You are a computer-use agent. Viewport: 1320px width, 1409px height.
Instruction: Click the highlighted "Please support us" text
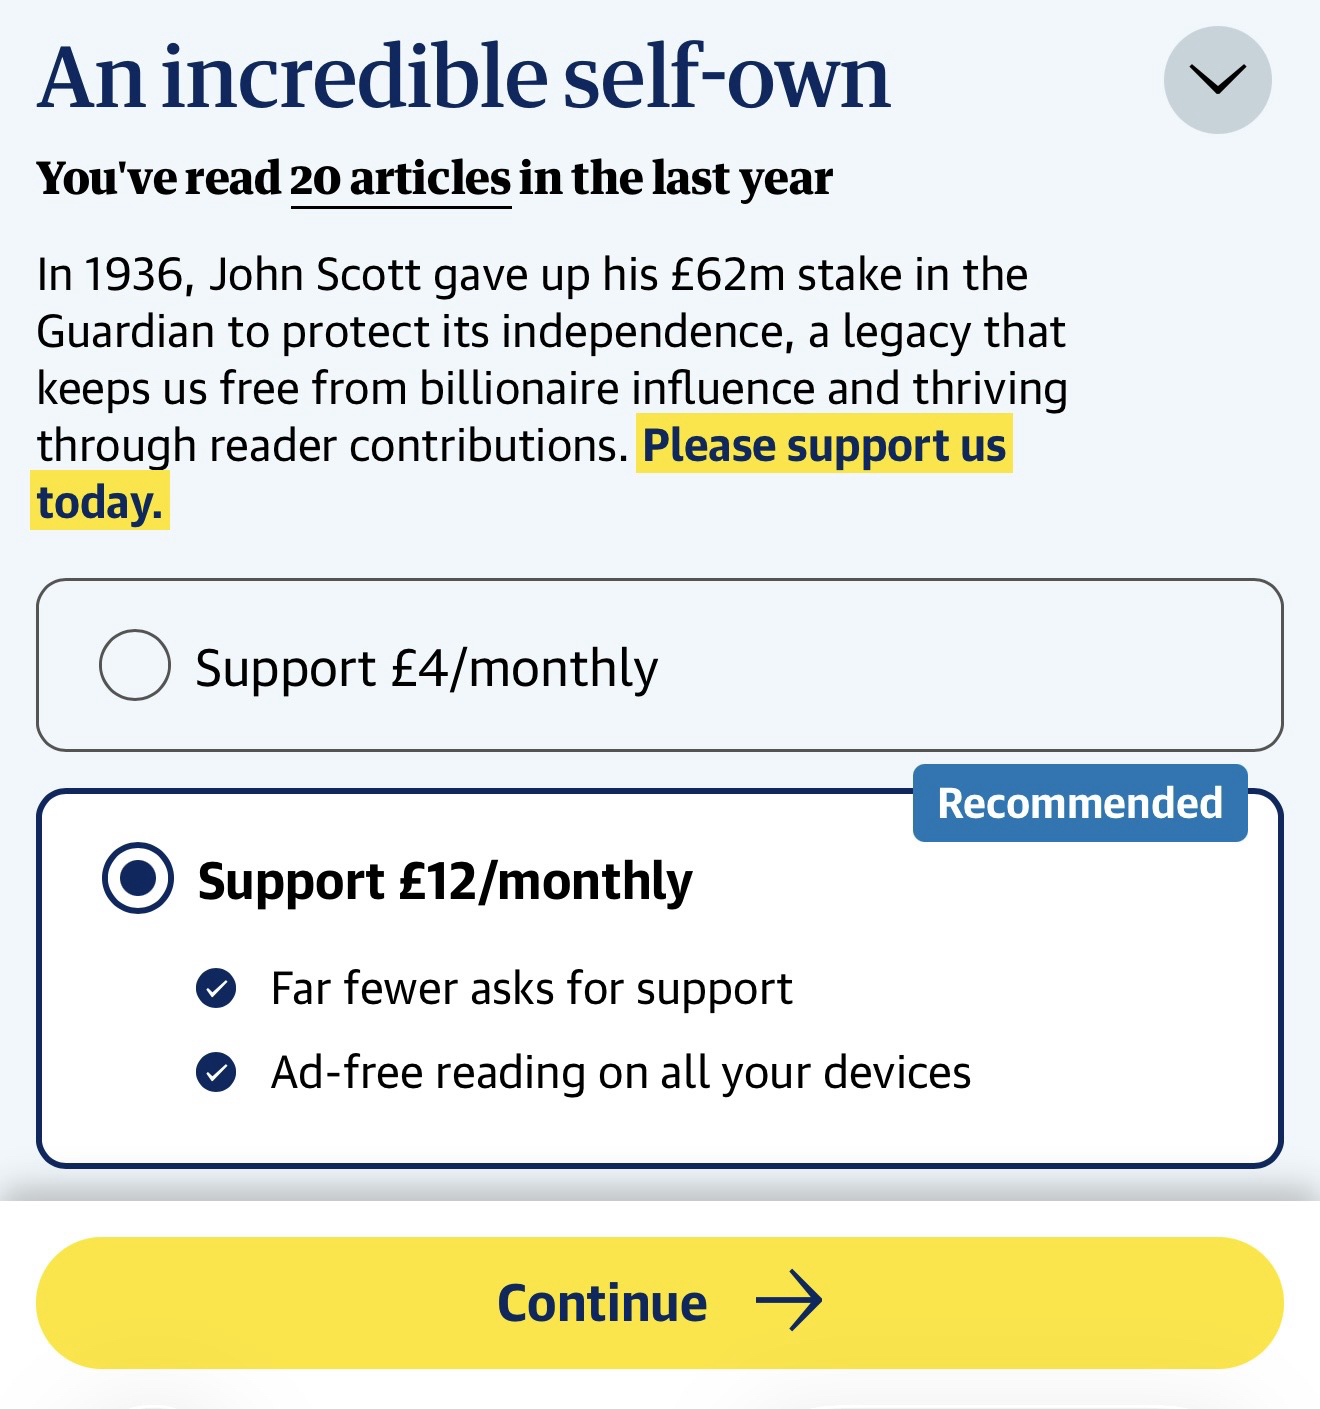pos(824,445)
